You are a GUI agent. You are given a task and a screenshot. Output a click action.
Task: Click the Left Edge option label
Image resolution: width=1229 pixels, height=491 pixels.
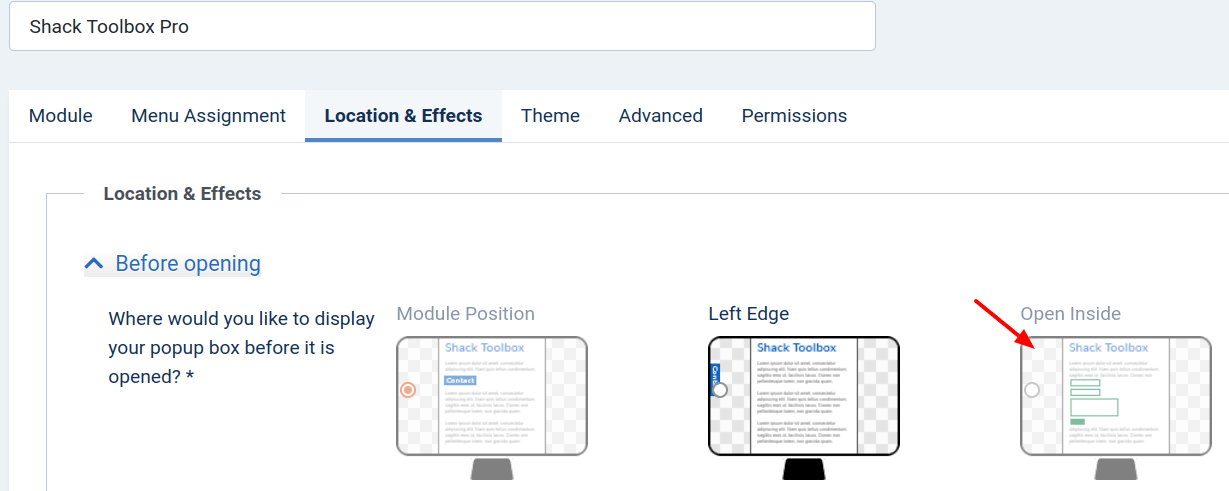(x=749, y=314)
